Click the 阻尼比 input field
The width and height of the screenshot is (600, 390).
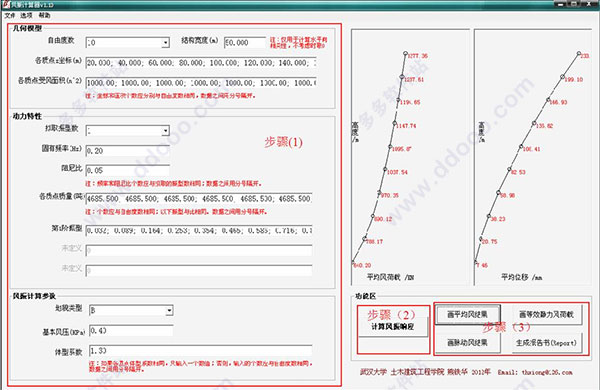[x=128, y=170]
